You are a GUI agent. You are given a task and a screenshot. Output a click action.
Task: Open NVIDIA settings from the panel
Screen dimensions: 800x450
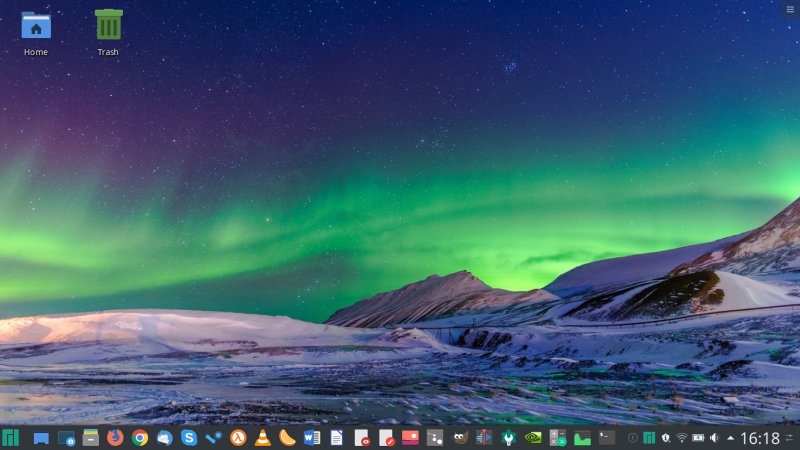pyautogui.click(x=533, y=438)
